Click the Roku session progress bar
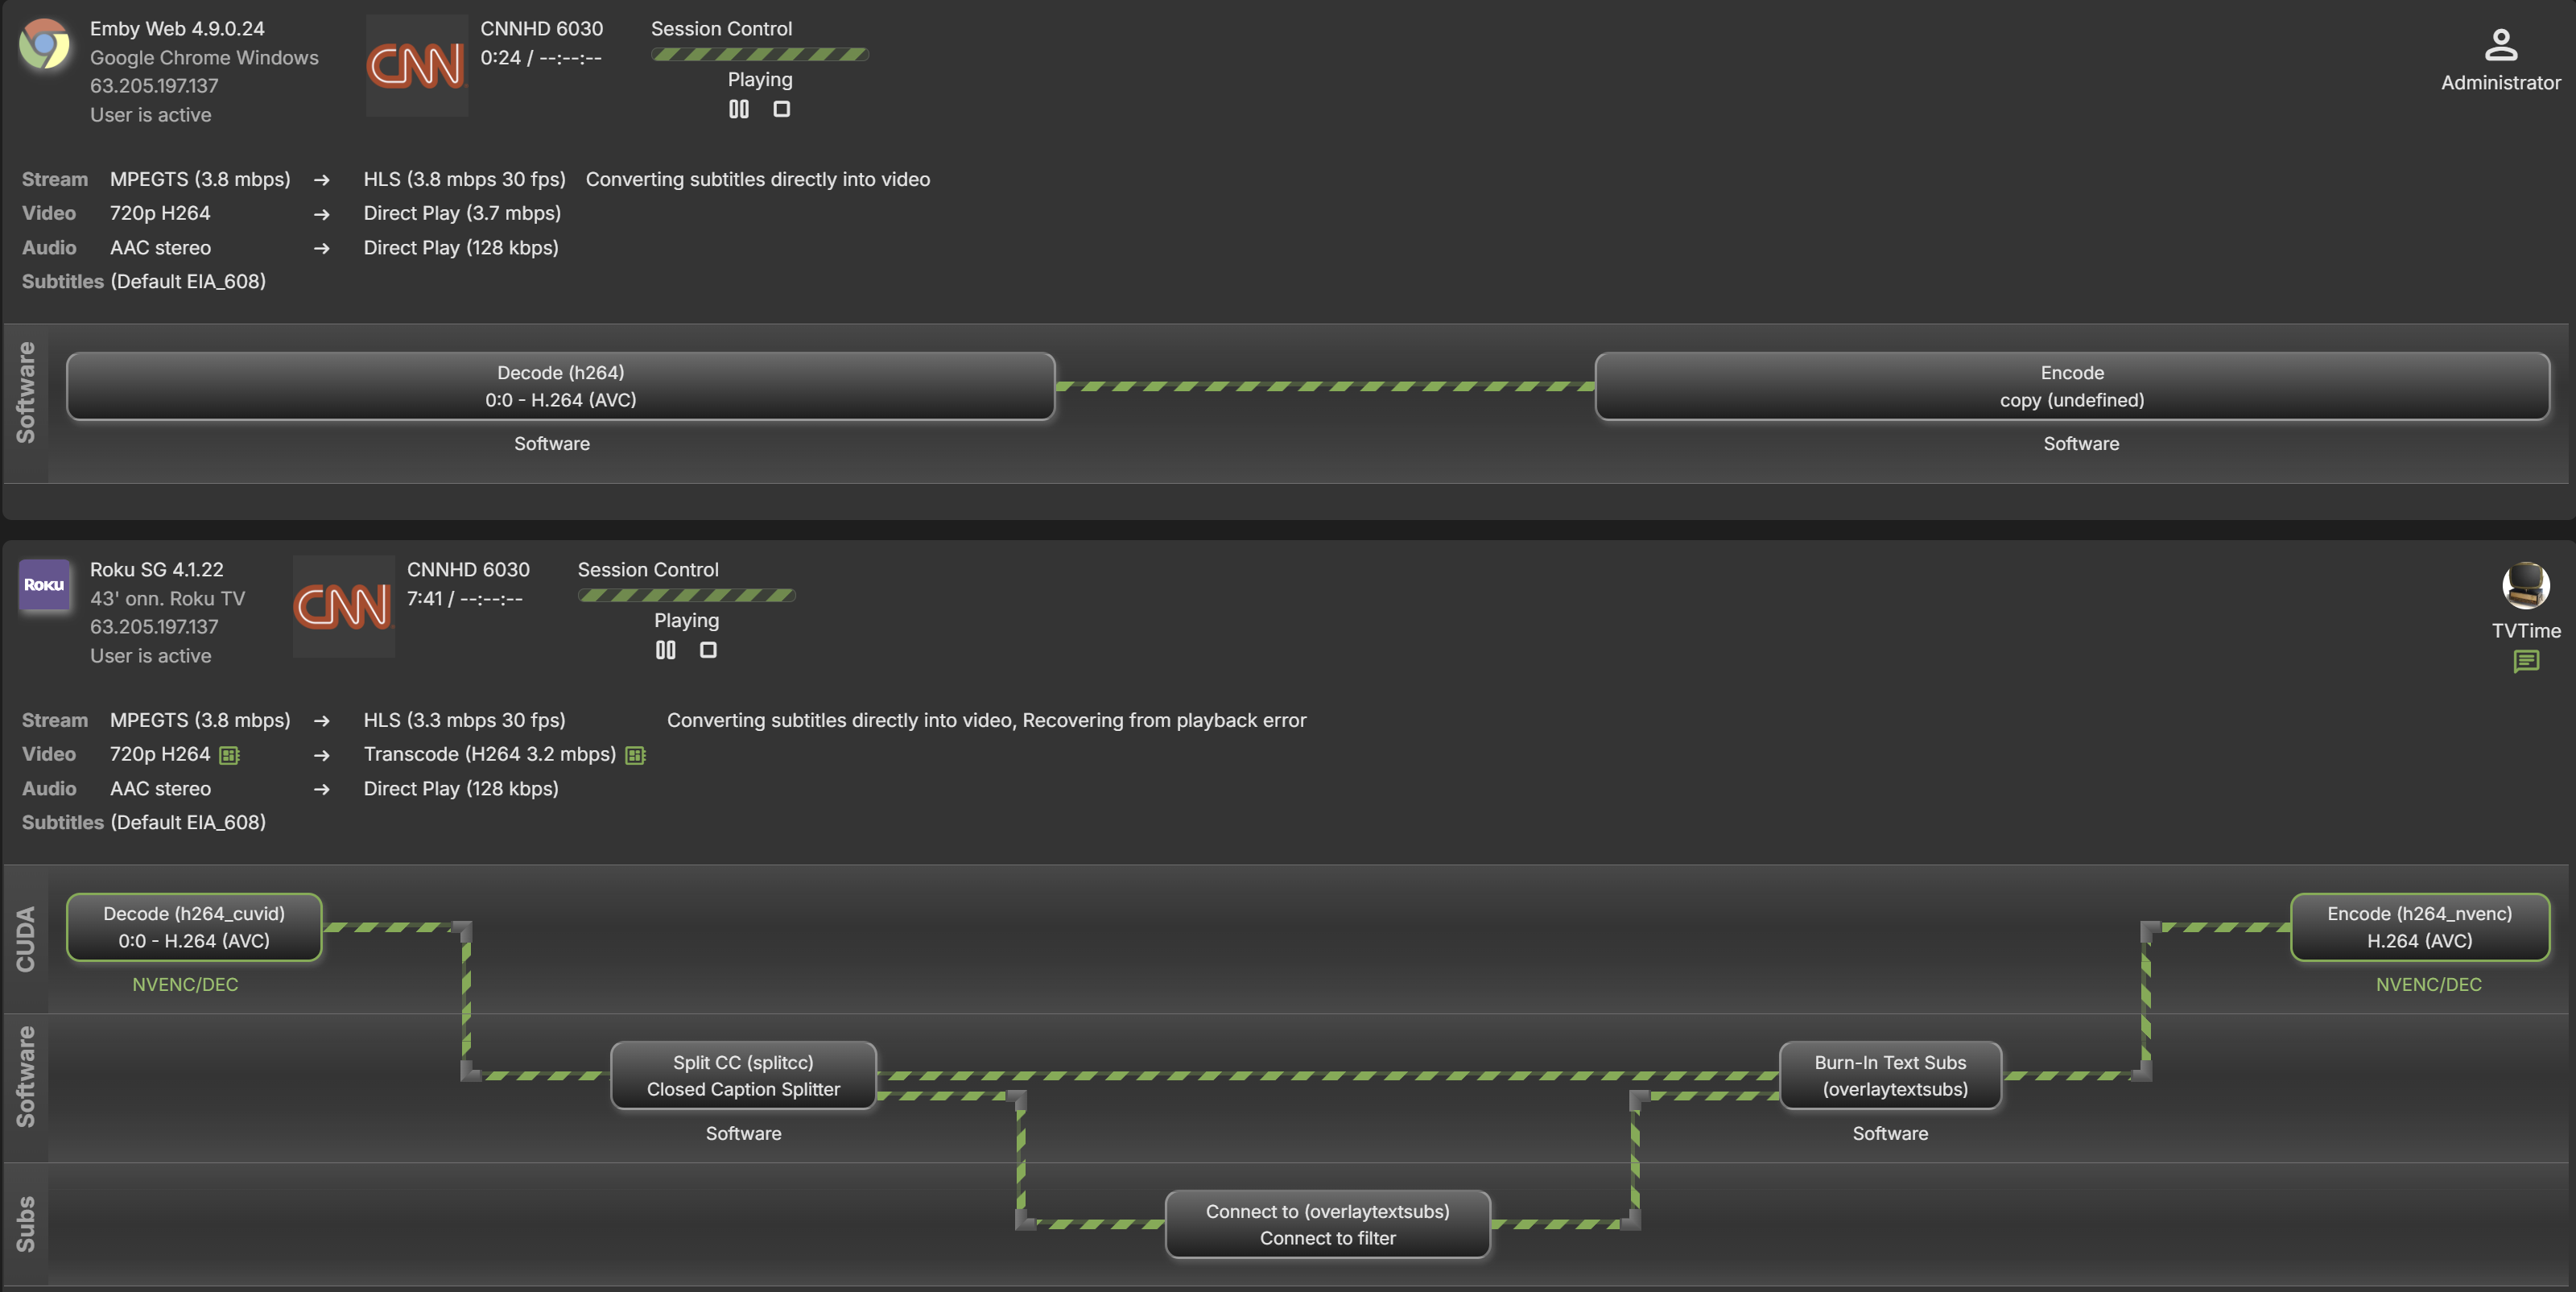Image resolution: width=2576 pixels, height=1292 pixels. (686, 595)
